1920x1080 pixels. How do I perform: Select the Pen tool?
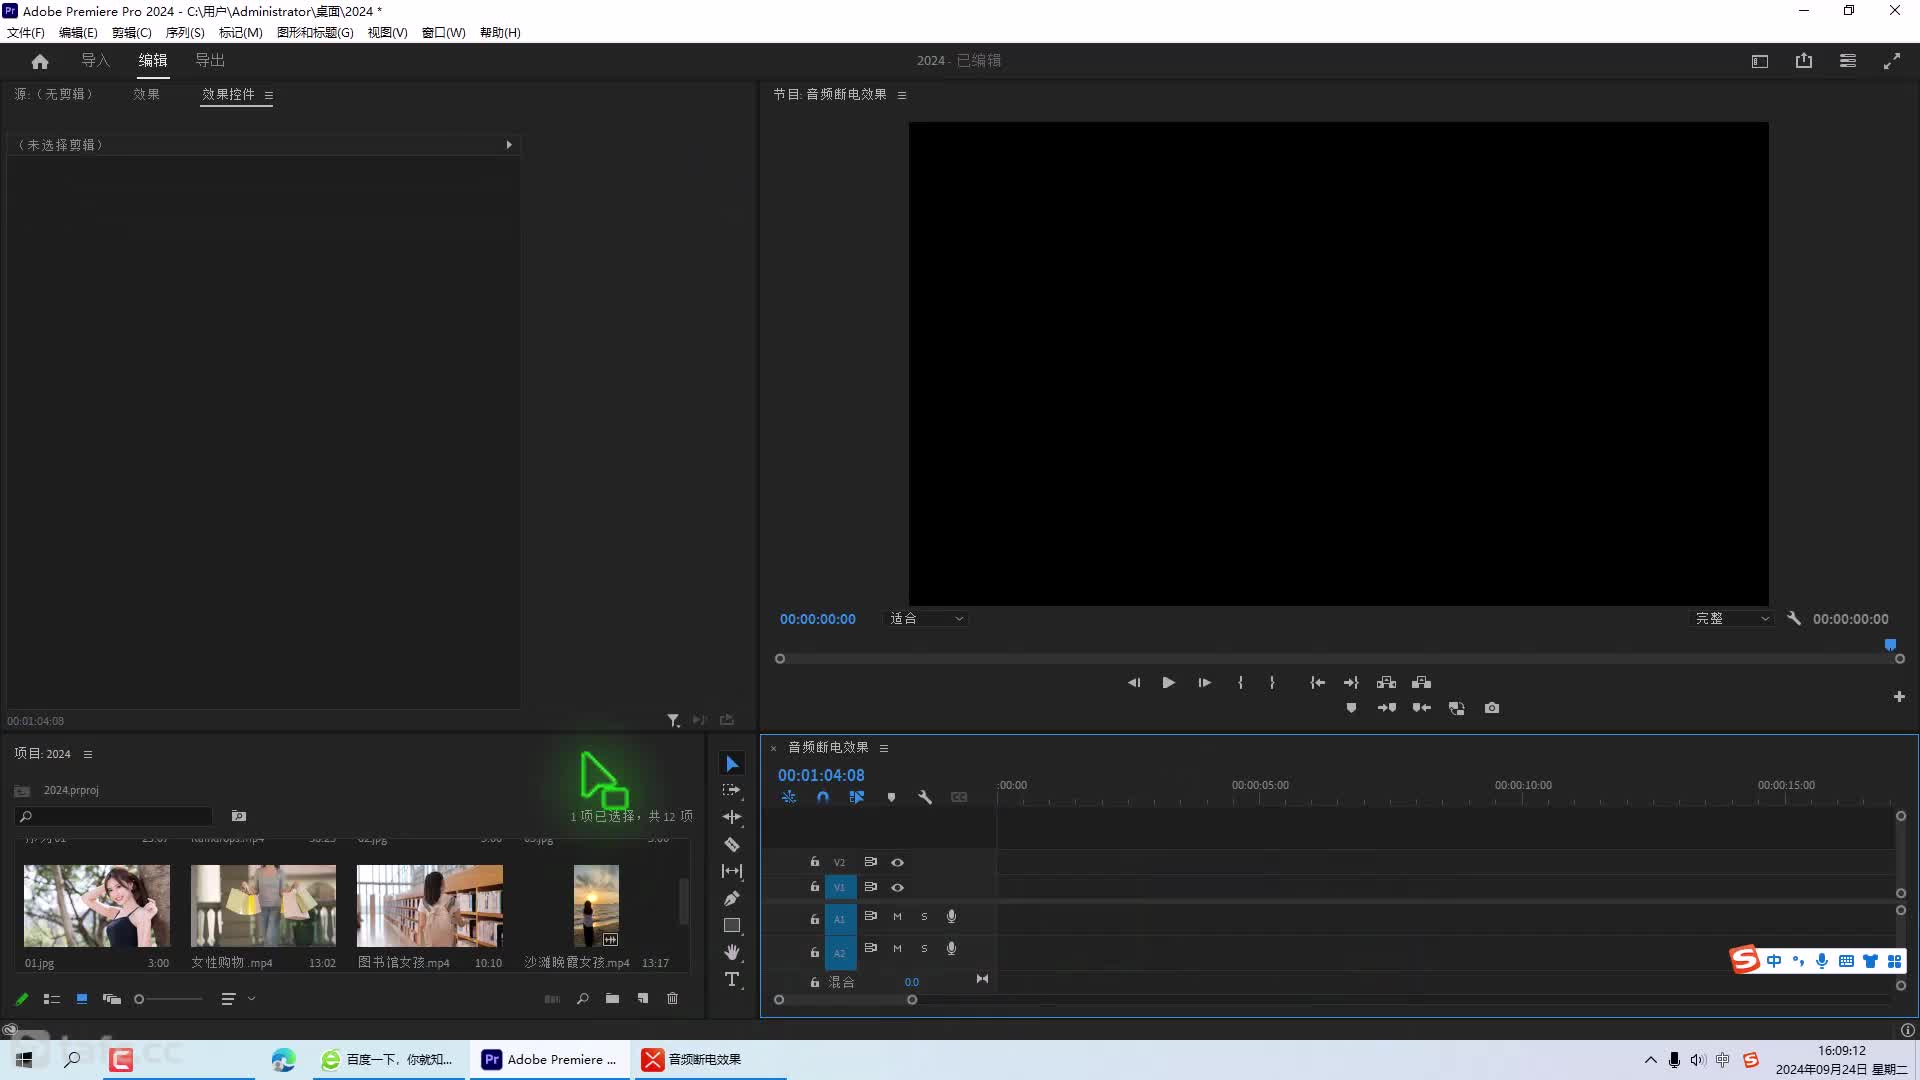pyautogui.click(x=732, y=899)
